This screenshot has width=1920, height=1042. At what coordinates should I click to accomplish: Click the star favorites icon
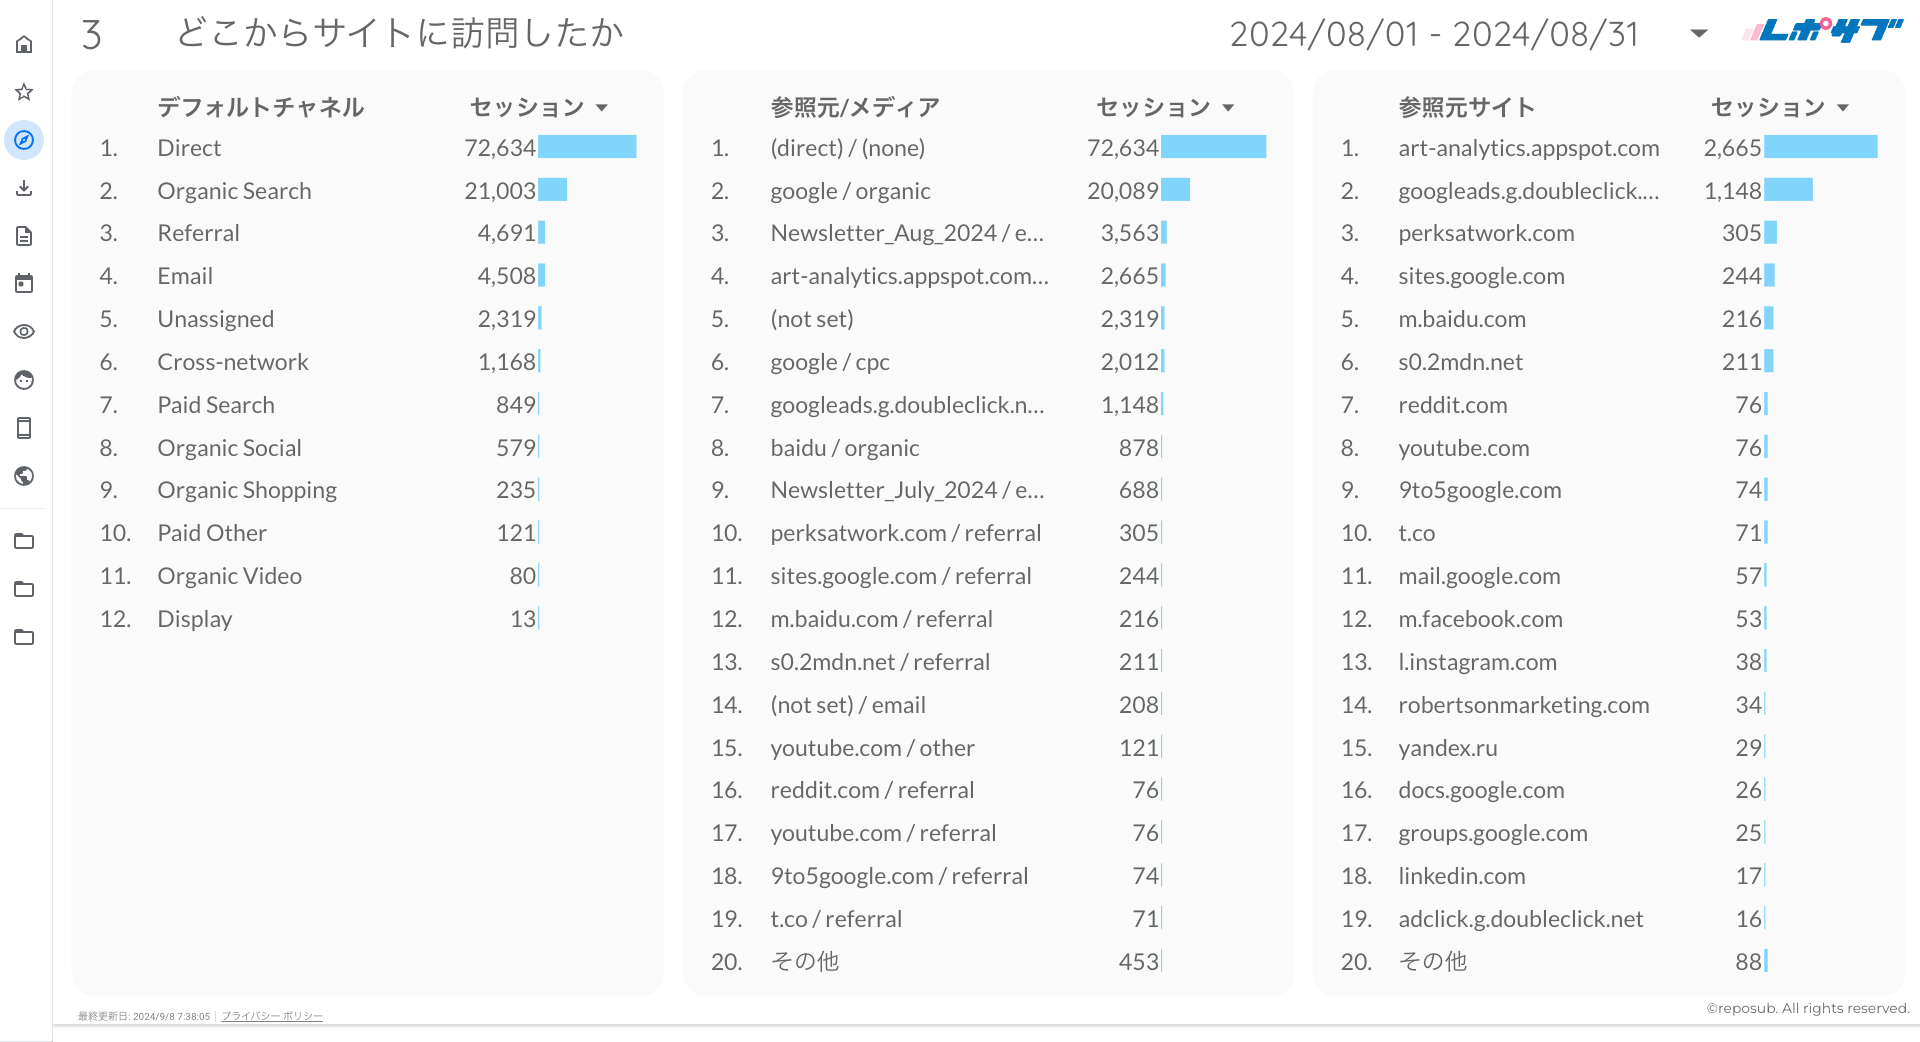(x=24, y=92)
